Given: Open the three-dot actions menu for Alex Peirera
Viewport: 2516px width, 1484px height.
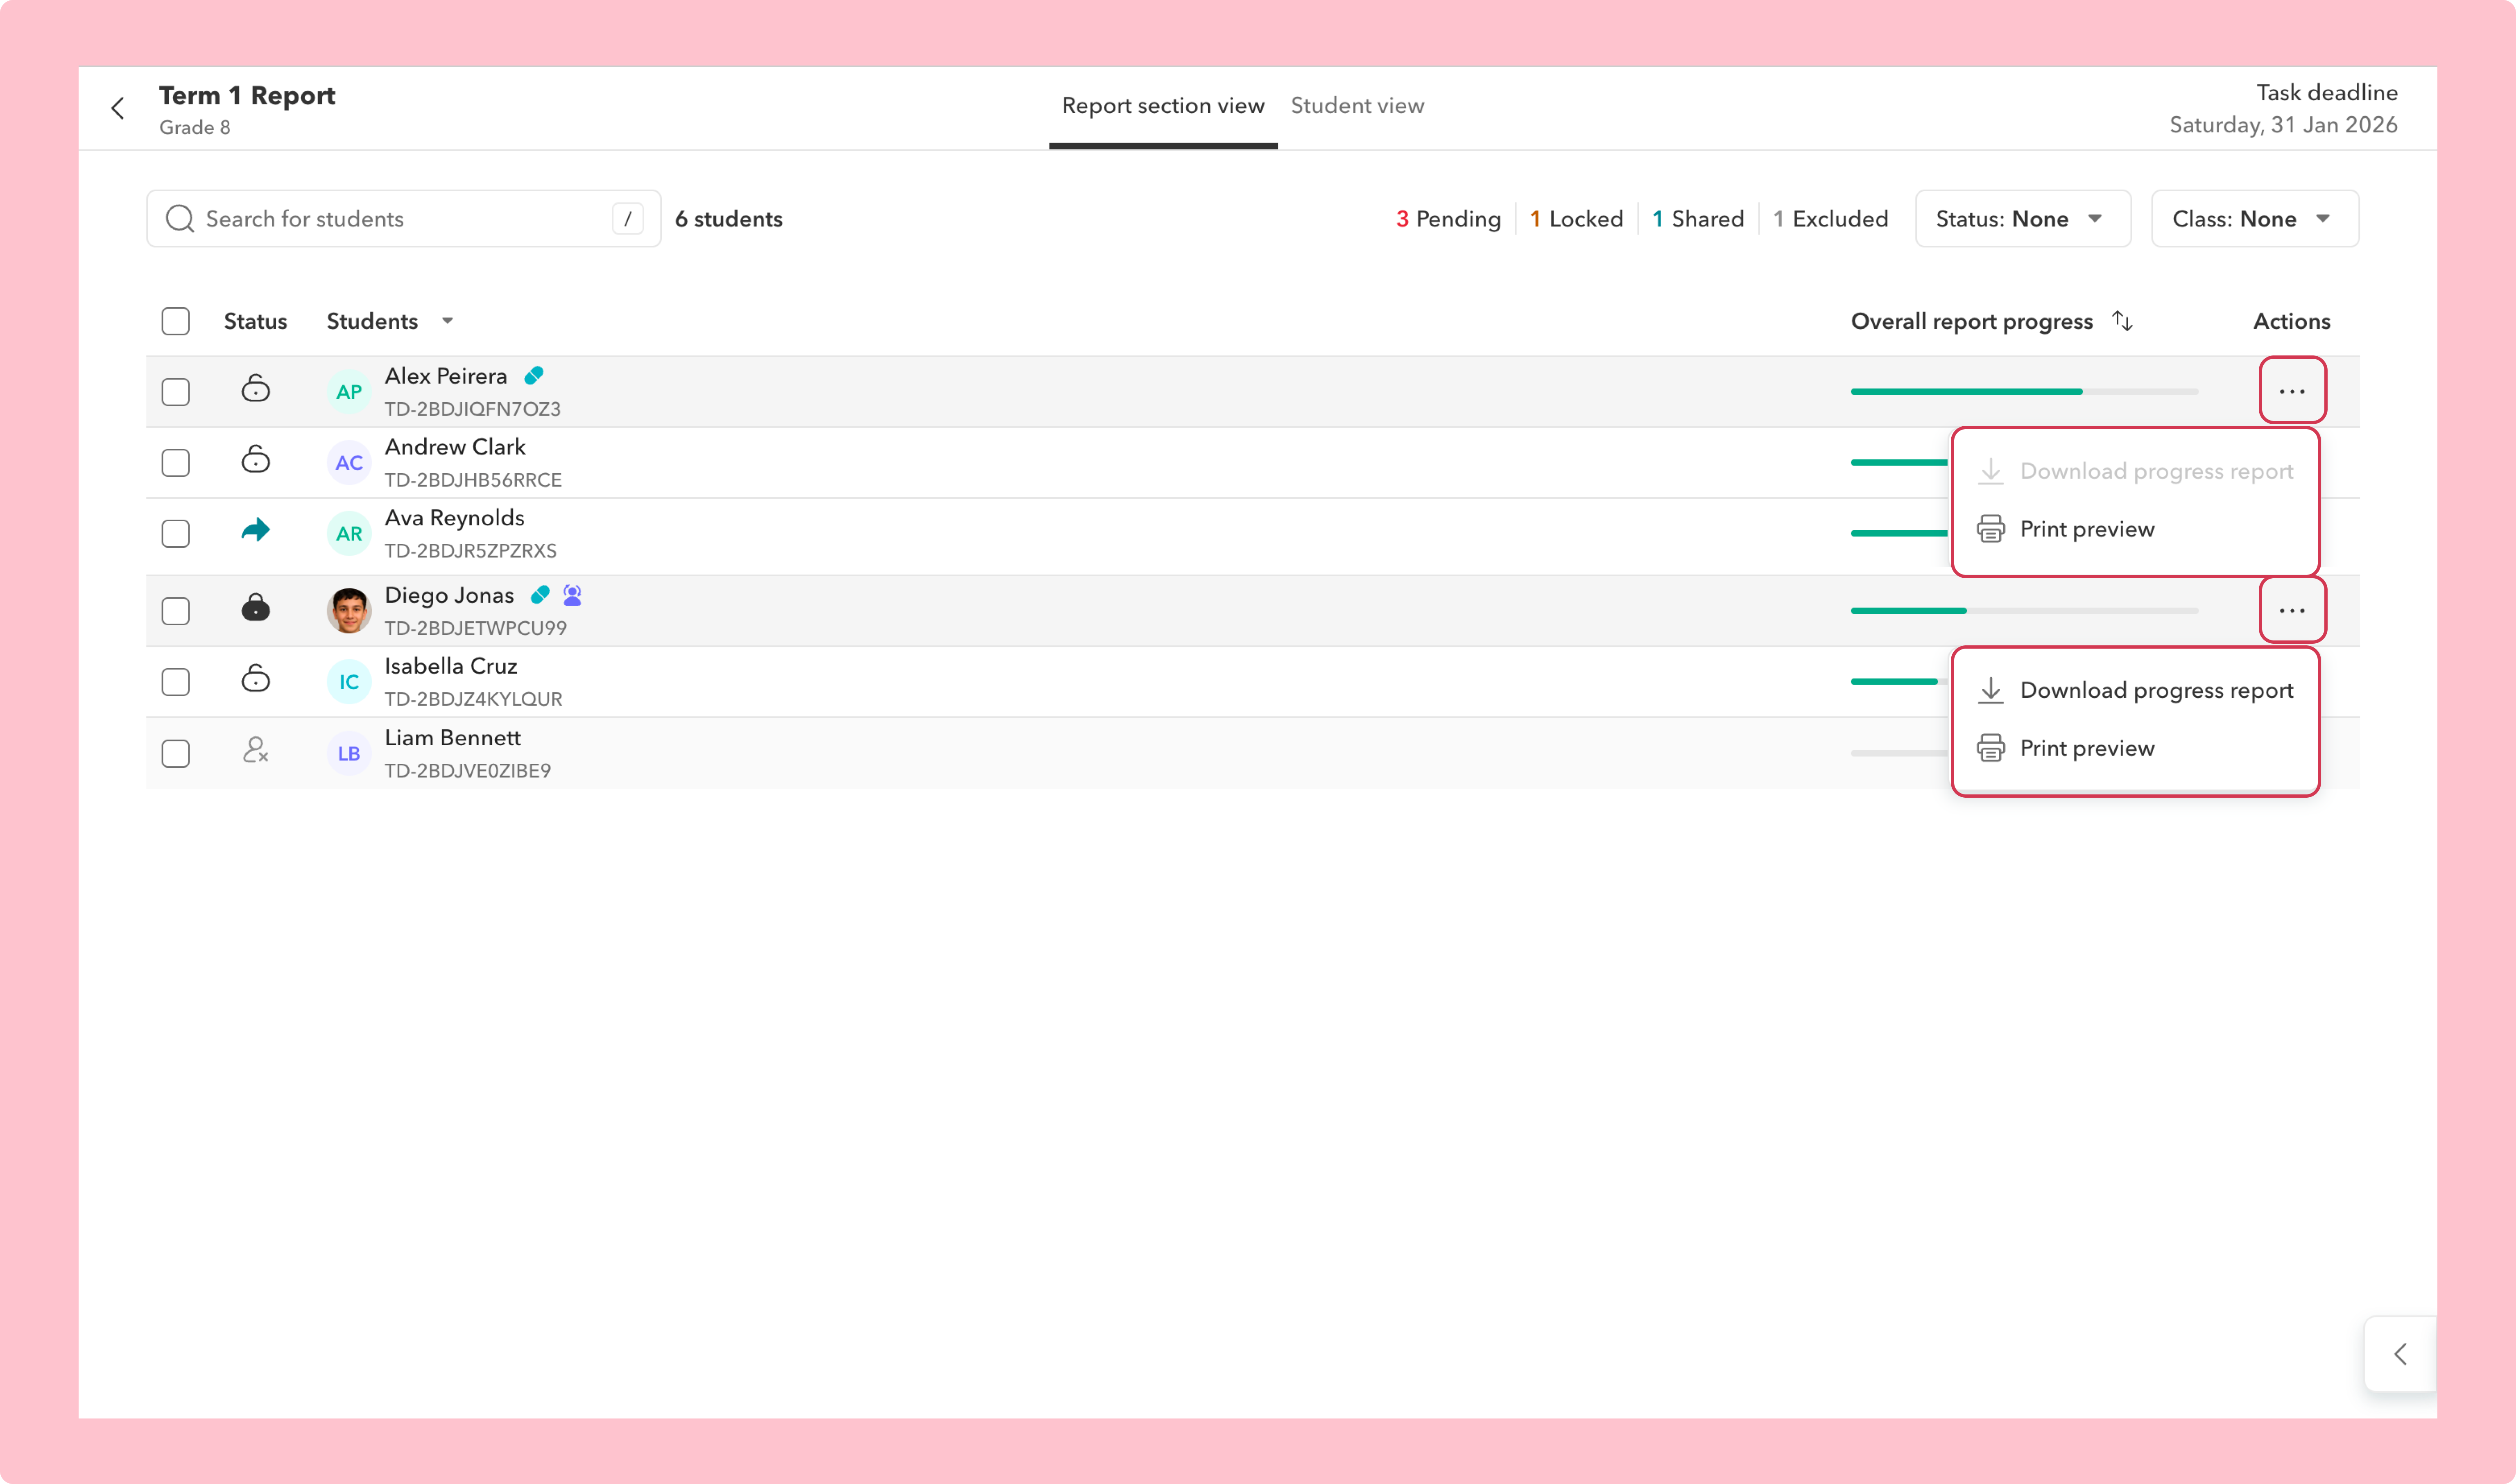Looking at the screenshot, I should (x=2292, y=391).
